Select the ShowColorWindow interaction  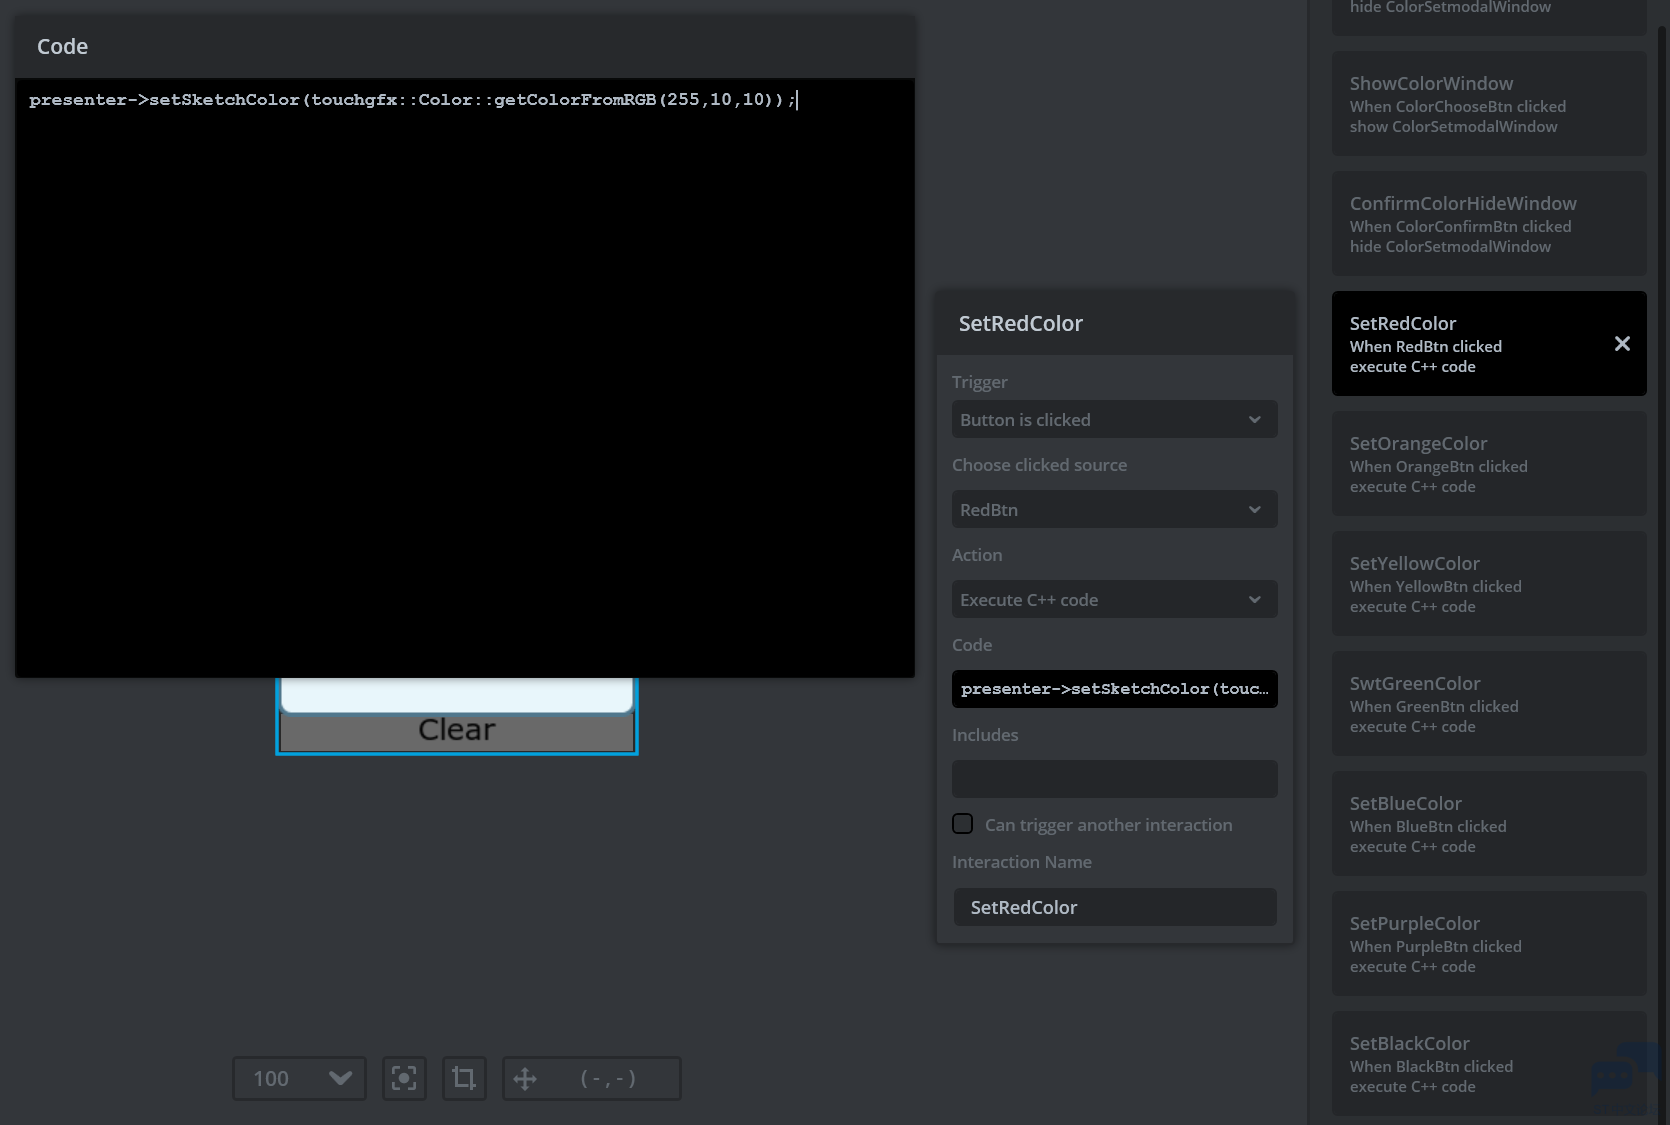1488,104
